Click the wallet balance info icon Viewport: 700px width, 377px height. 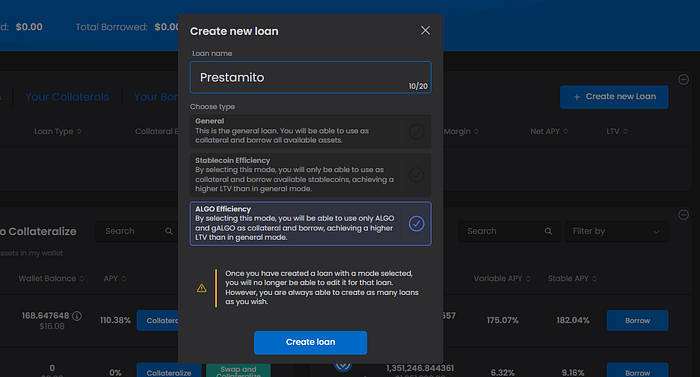[x=77, y=316]
